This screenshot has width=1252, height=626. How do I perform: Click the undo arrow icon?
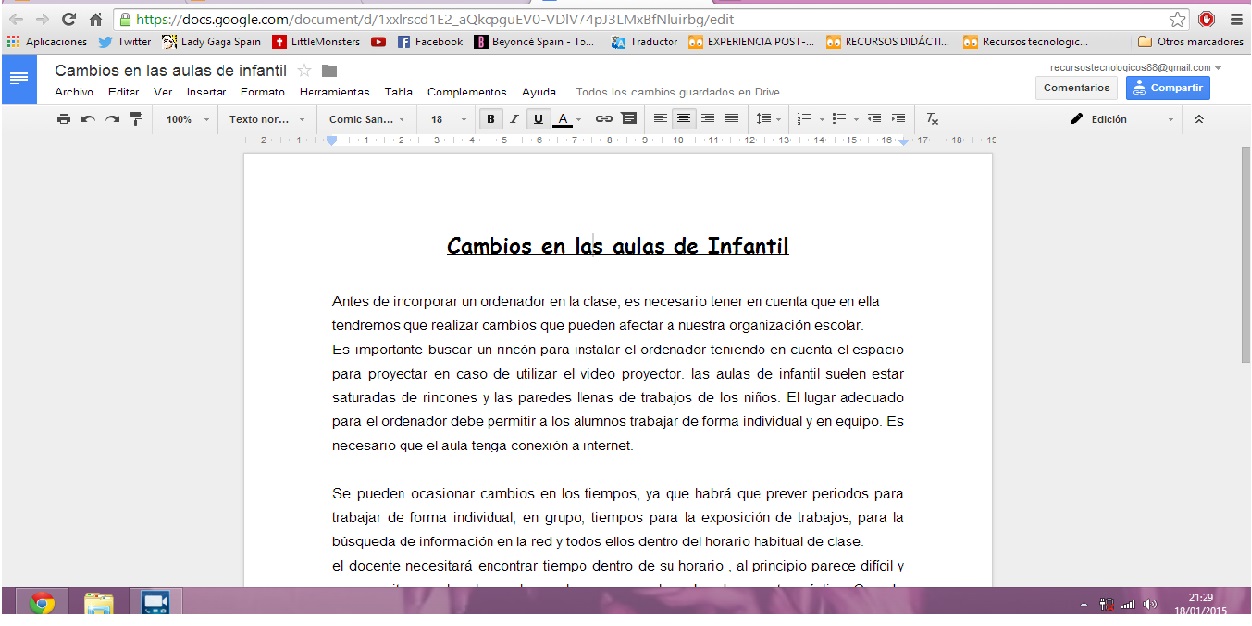pos(88,119)
